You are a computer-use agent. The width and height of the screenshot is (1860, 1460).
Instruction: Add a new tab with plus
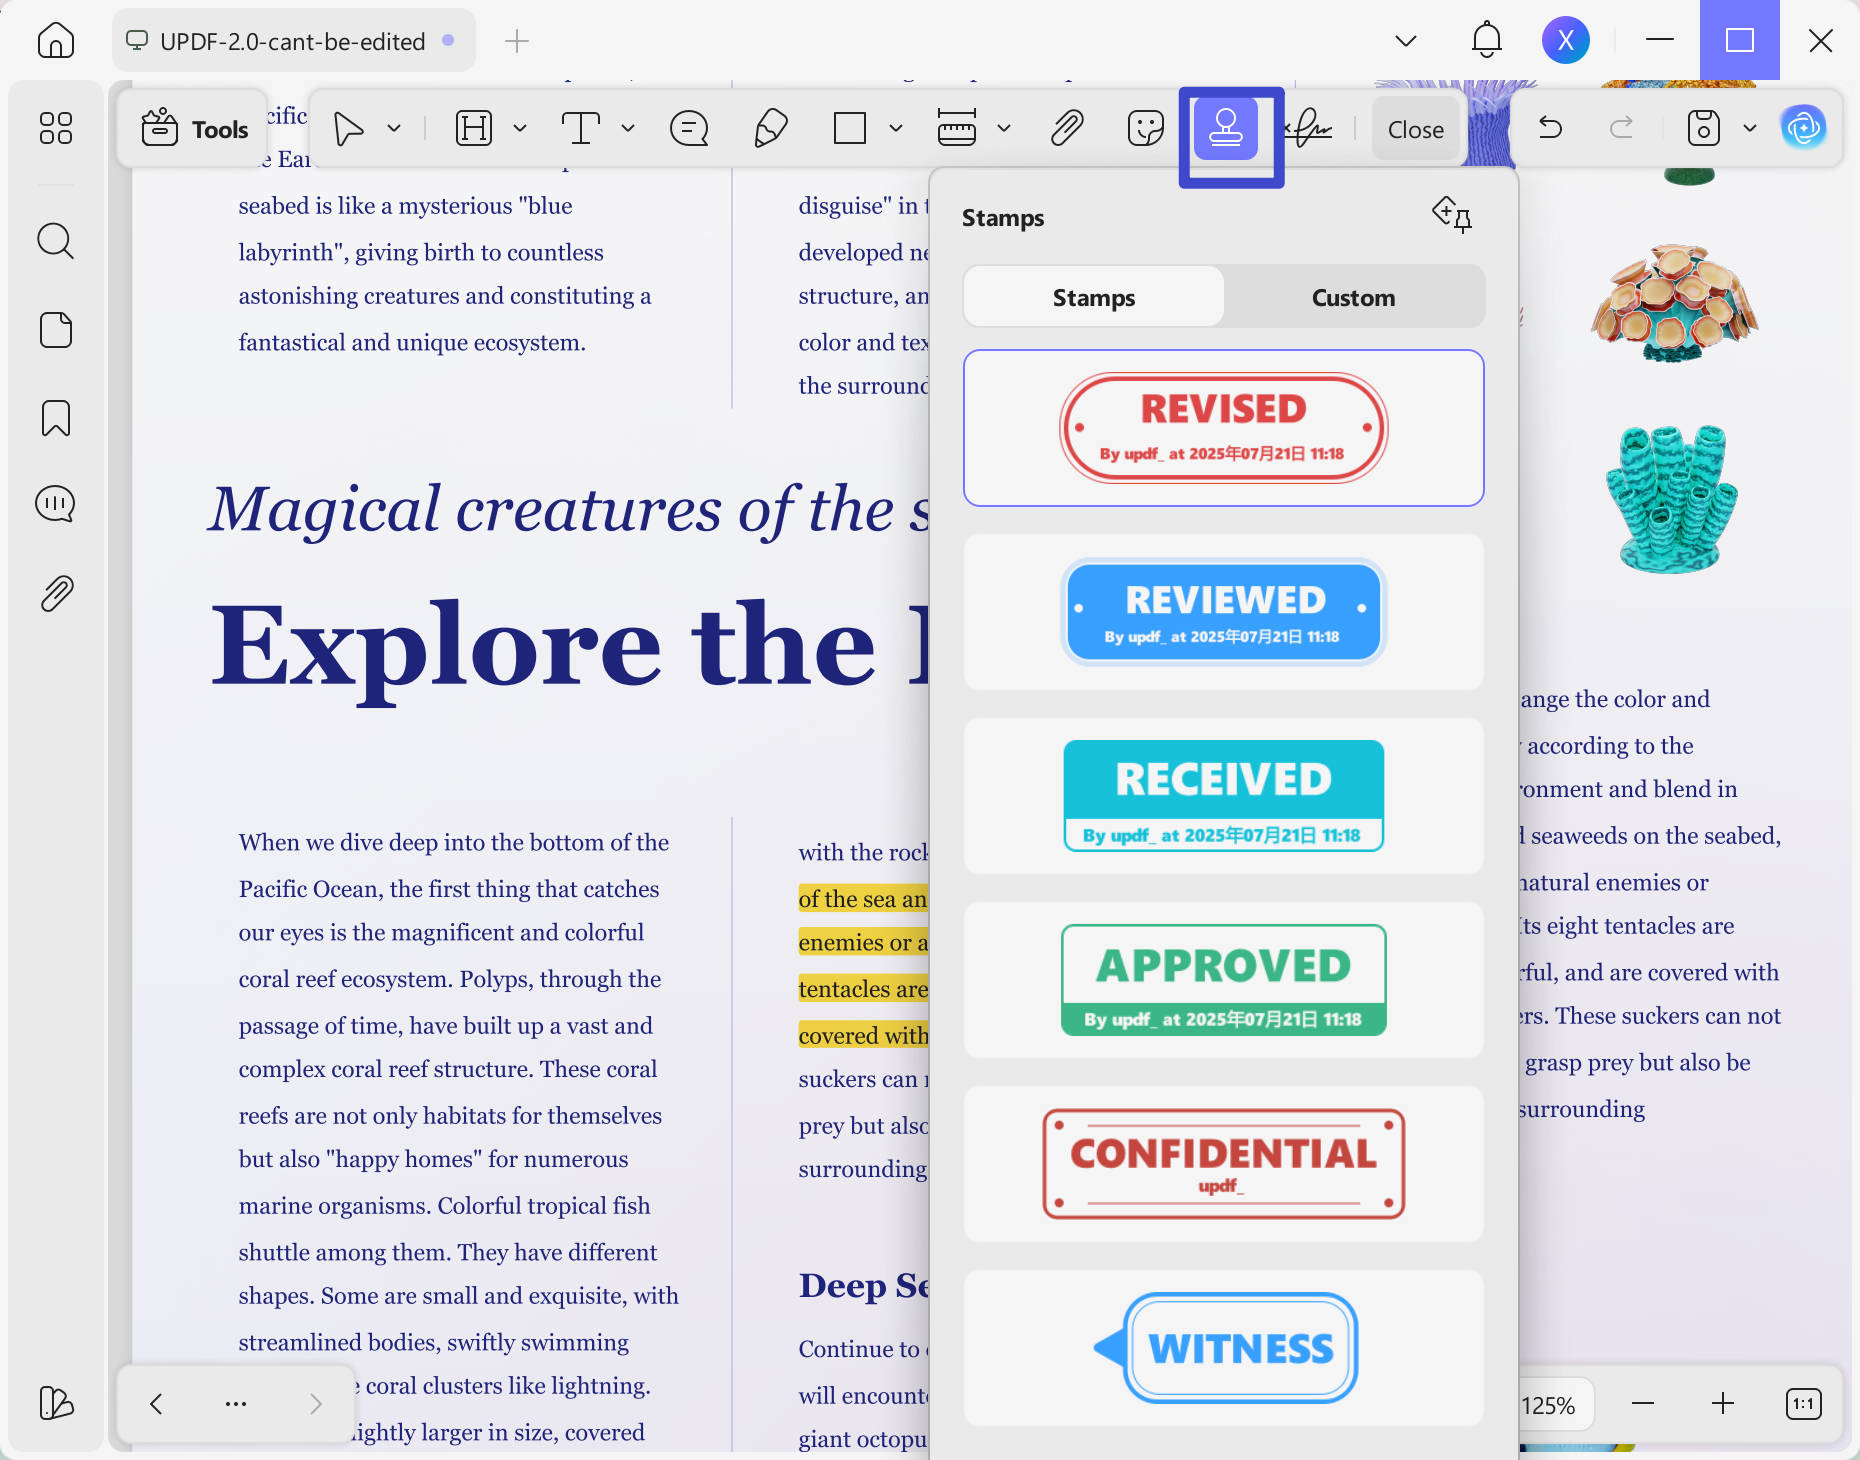(517, 41)
